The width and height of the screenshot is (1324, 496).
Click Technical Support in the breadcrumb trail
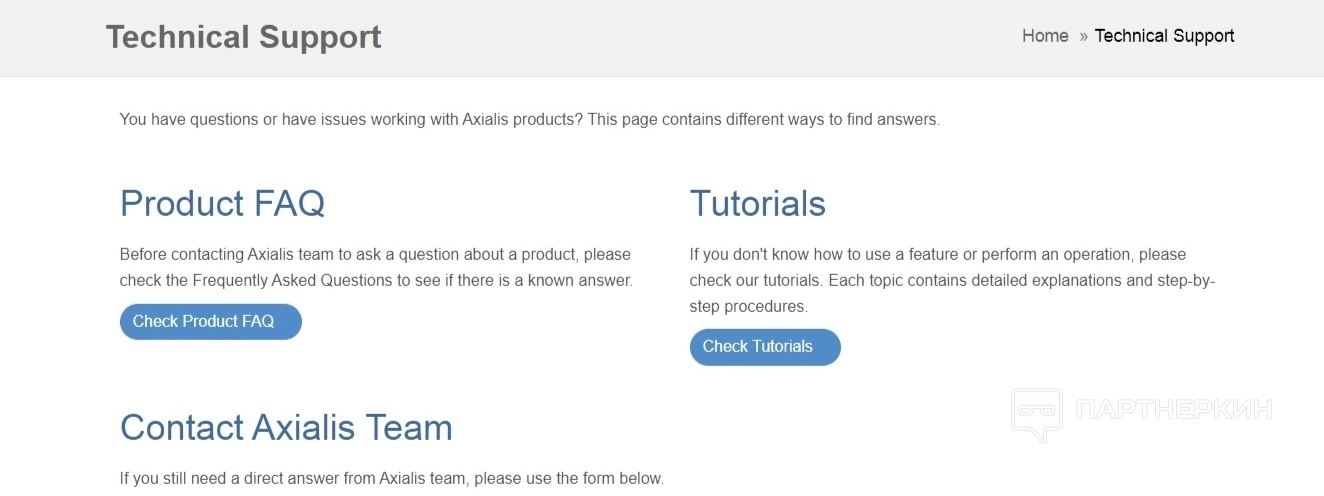[x=1164, y=36]
